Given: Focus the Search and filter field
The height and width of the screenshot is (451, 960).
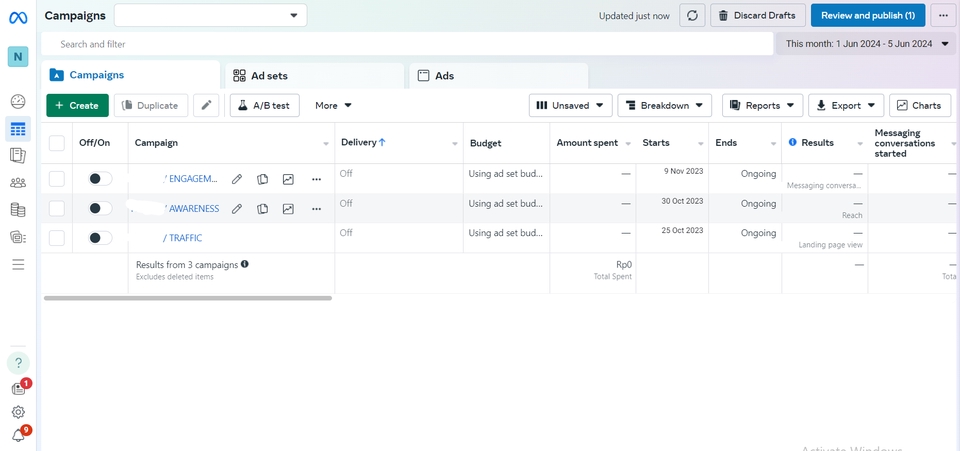Looking at the screenshot, I should 407,44.
